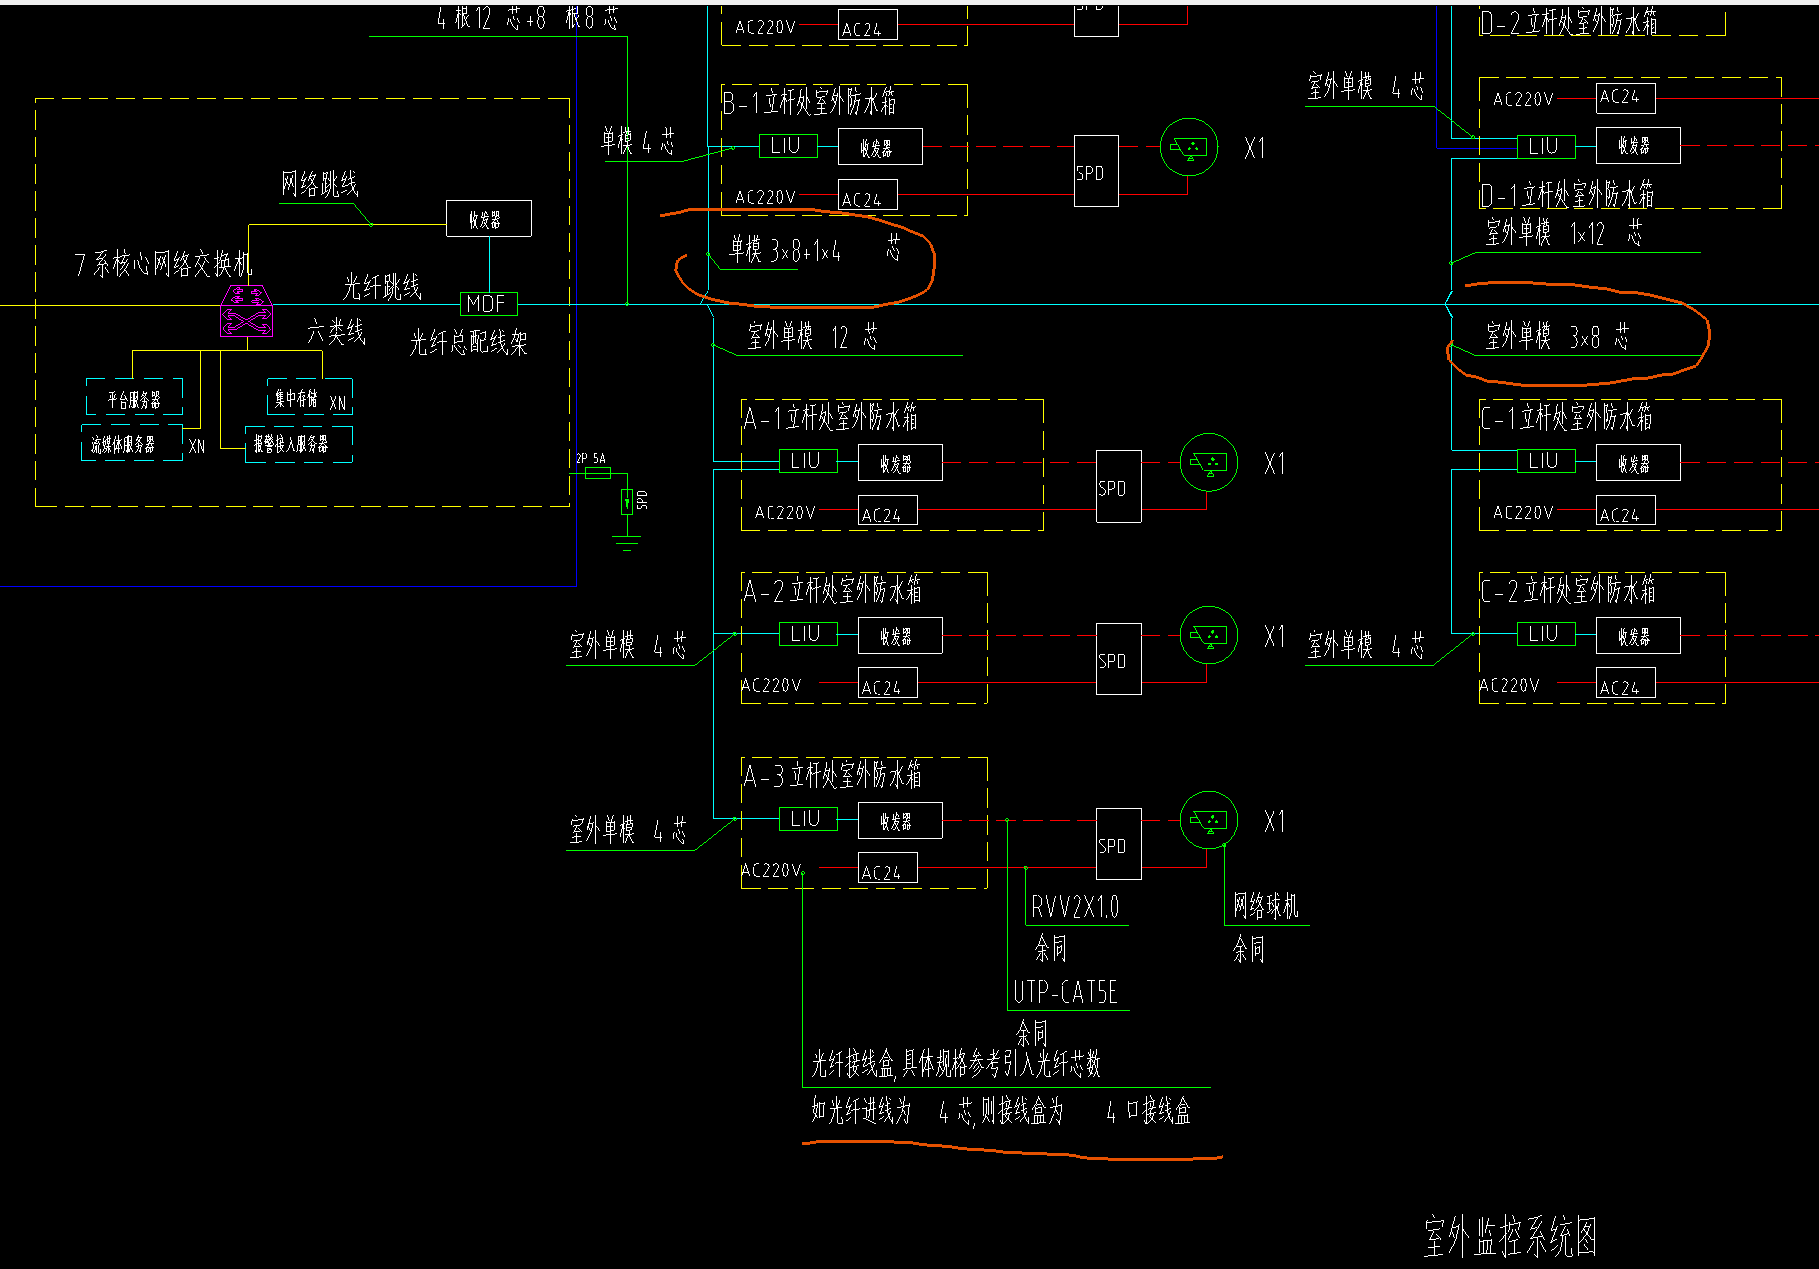Select the LIU block in the A-1 box
The width and height of the screenshot is (1819, 1269).
808,461
